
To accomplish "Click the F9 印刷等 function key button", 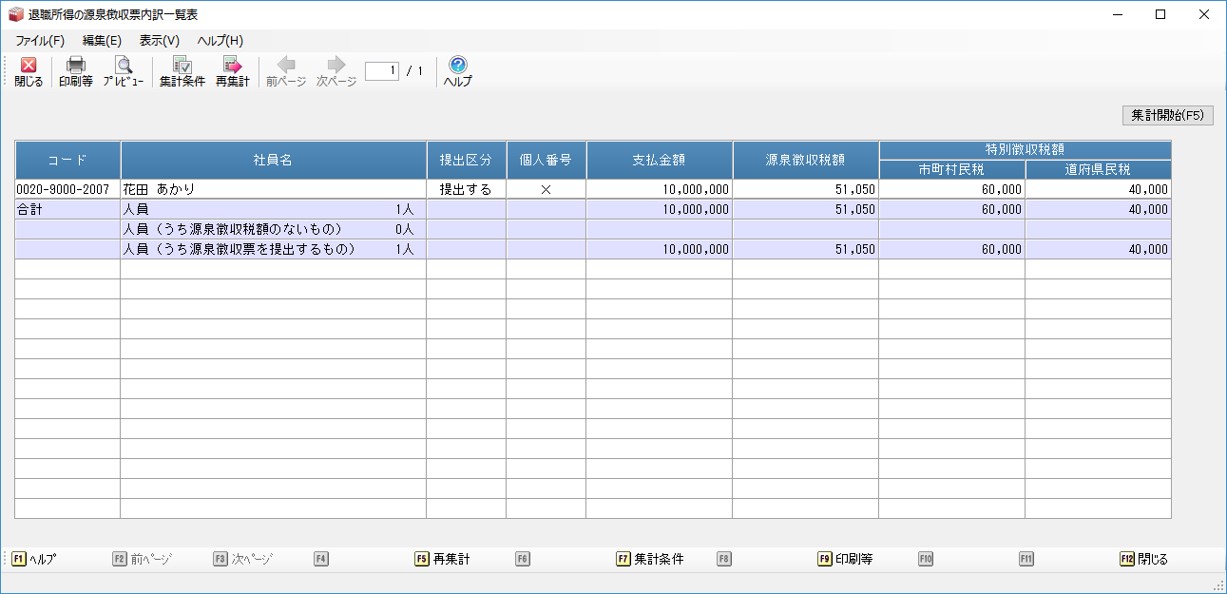I will point(845,560).
